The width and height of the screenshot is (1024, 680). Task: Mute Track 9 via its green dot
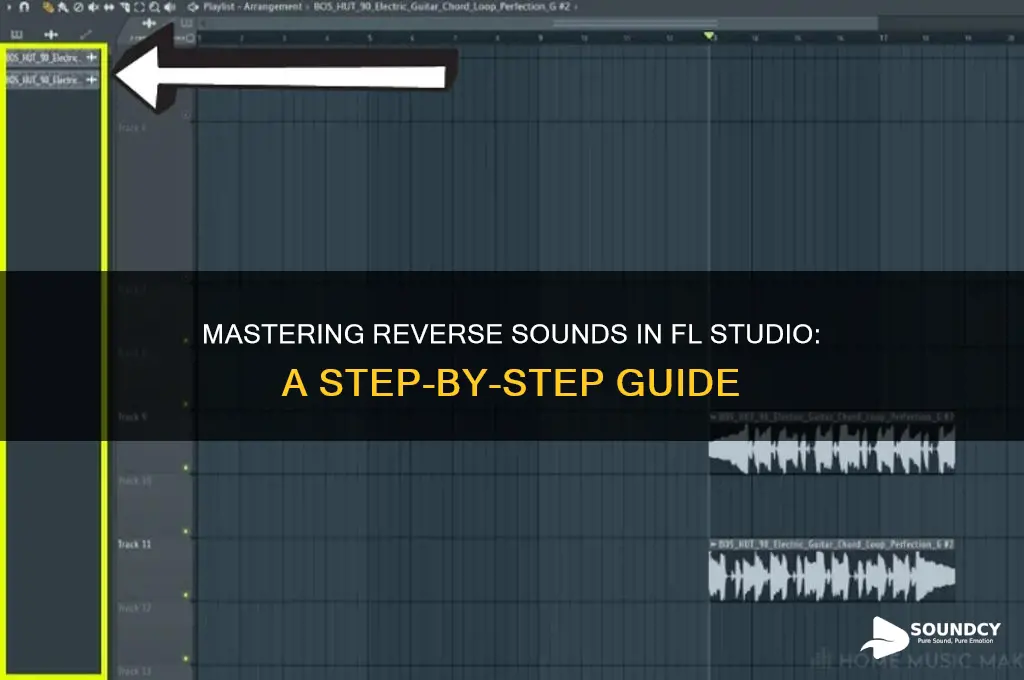coord(185,404)
